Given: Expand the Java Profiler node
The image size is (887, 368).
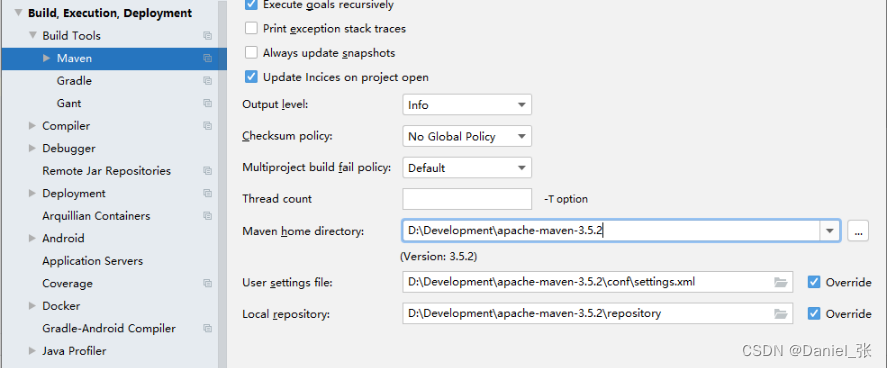Looking at the screenshot, I should (x=32, y=351).
